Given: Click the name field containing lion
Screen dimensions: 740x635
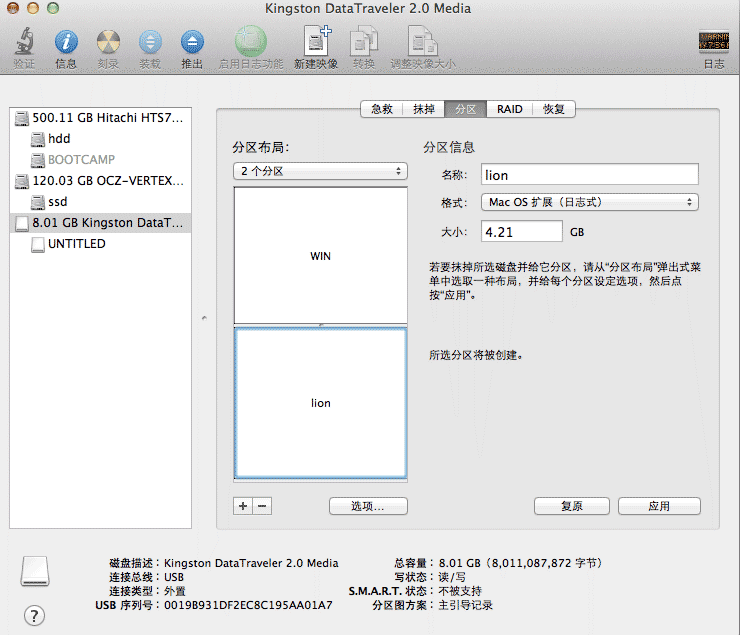Looking at the screenshot, I should (589, 175).
